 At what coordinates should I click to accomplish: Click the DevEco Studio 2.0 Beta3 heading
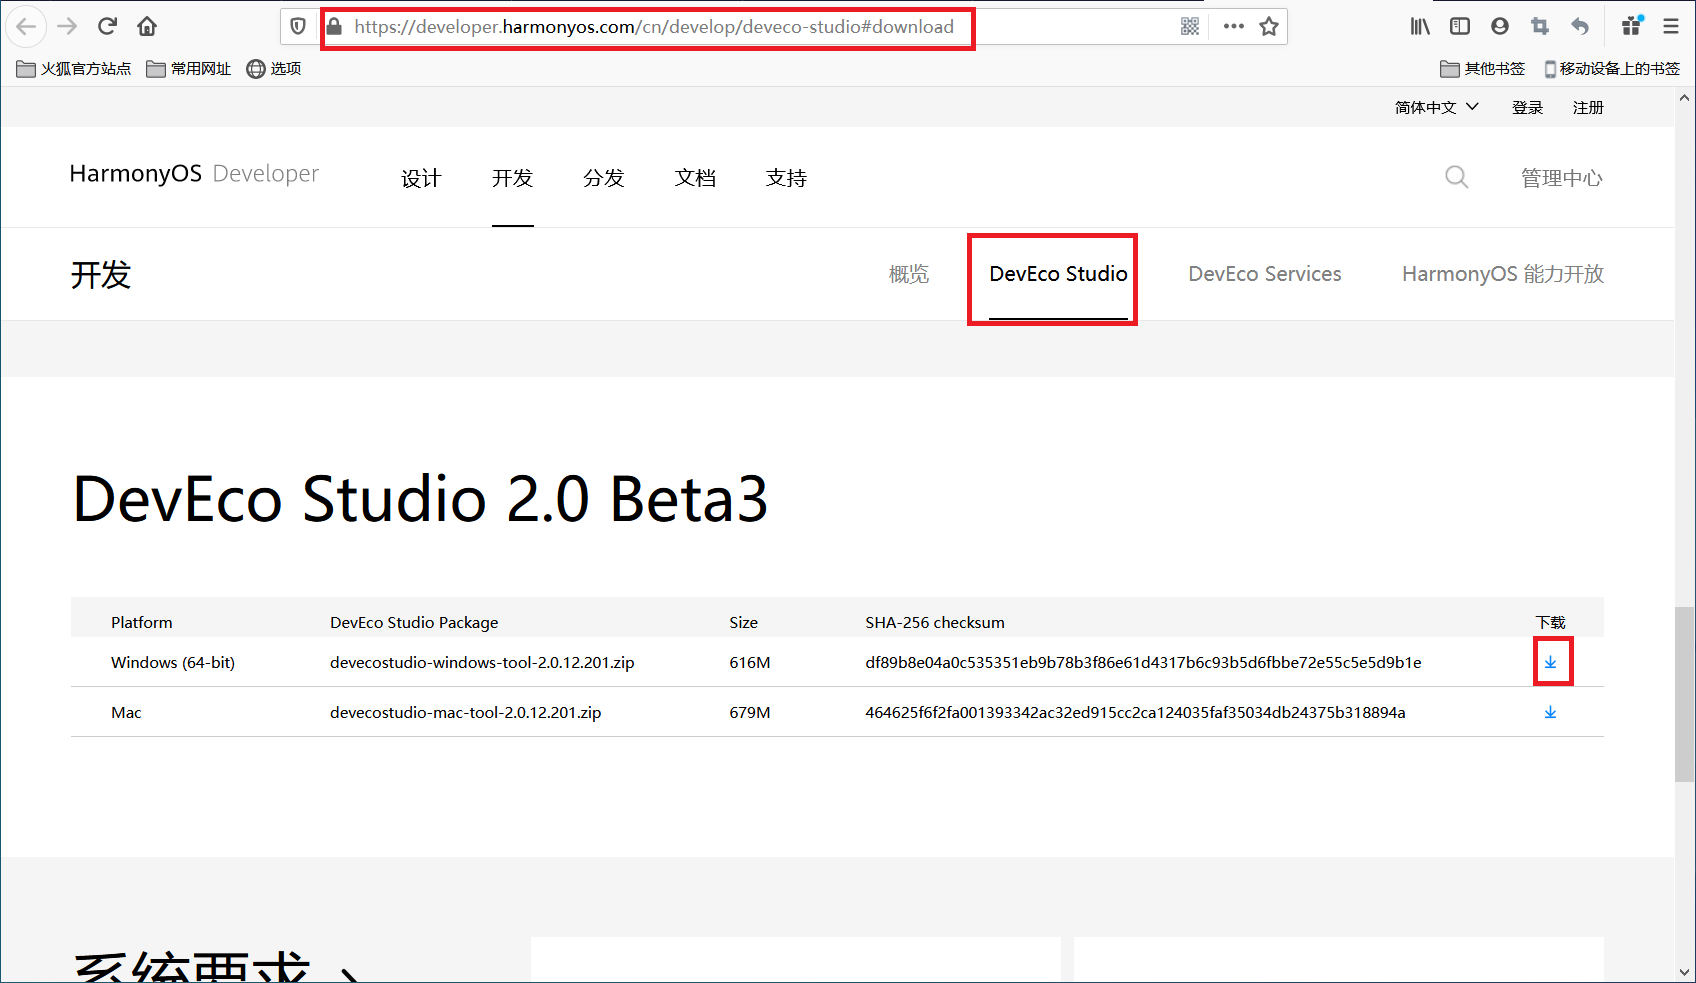click(421, 499)
